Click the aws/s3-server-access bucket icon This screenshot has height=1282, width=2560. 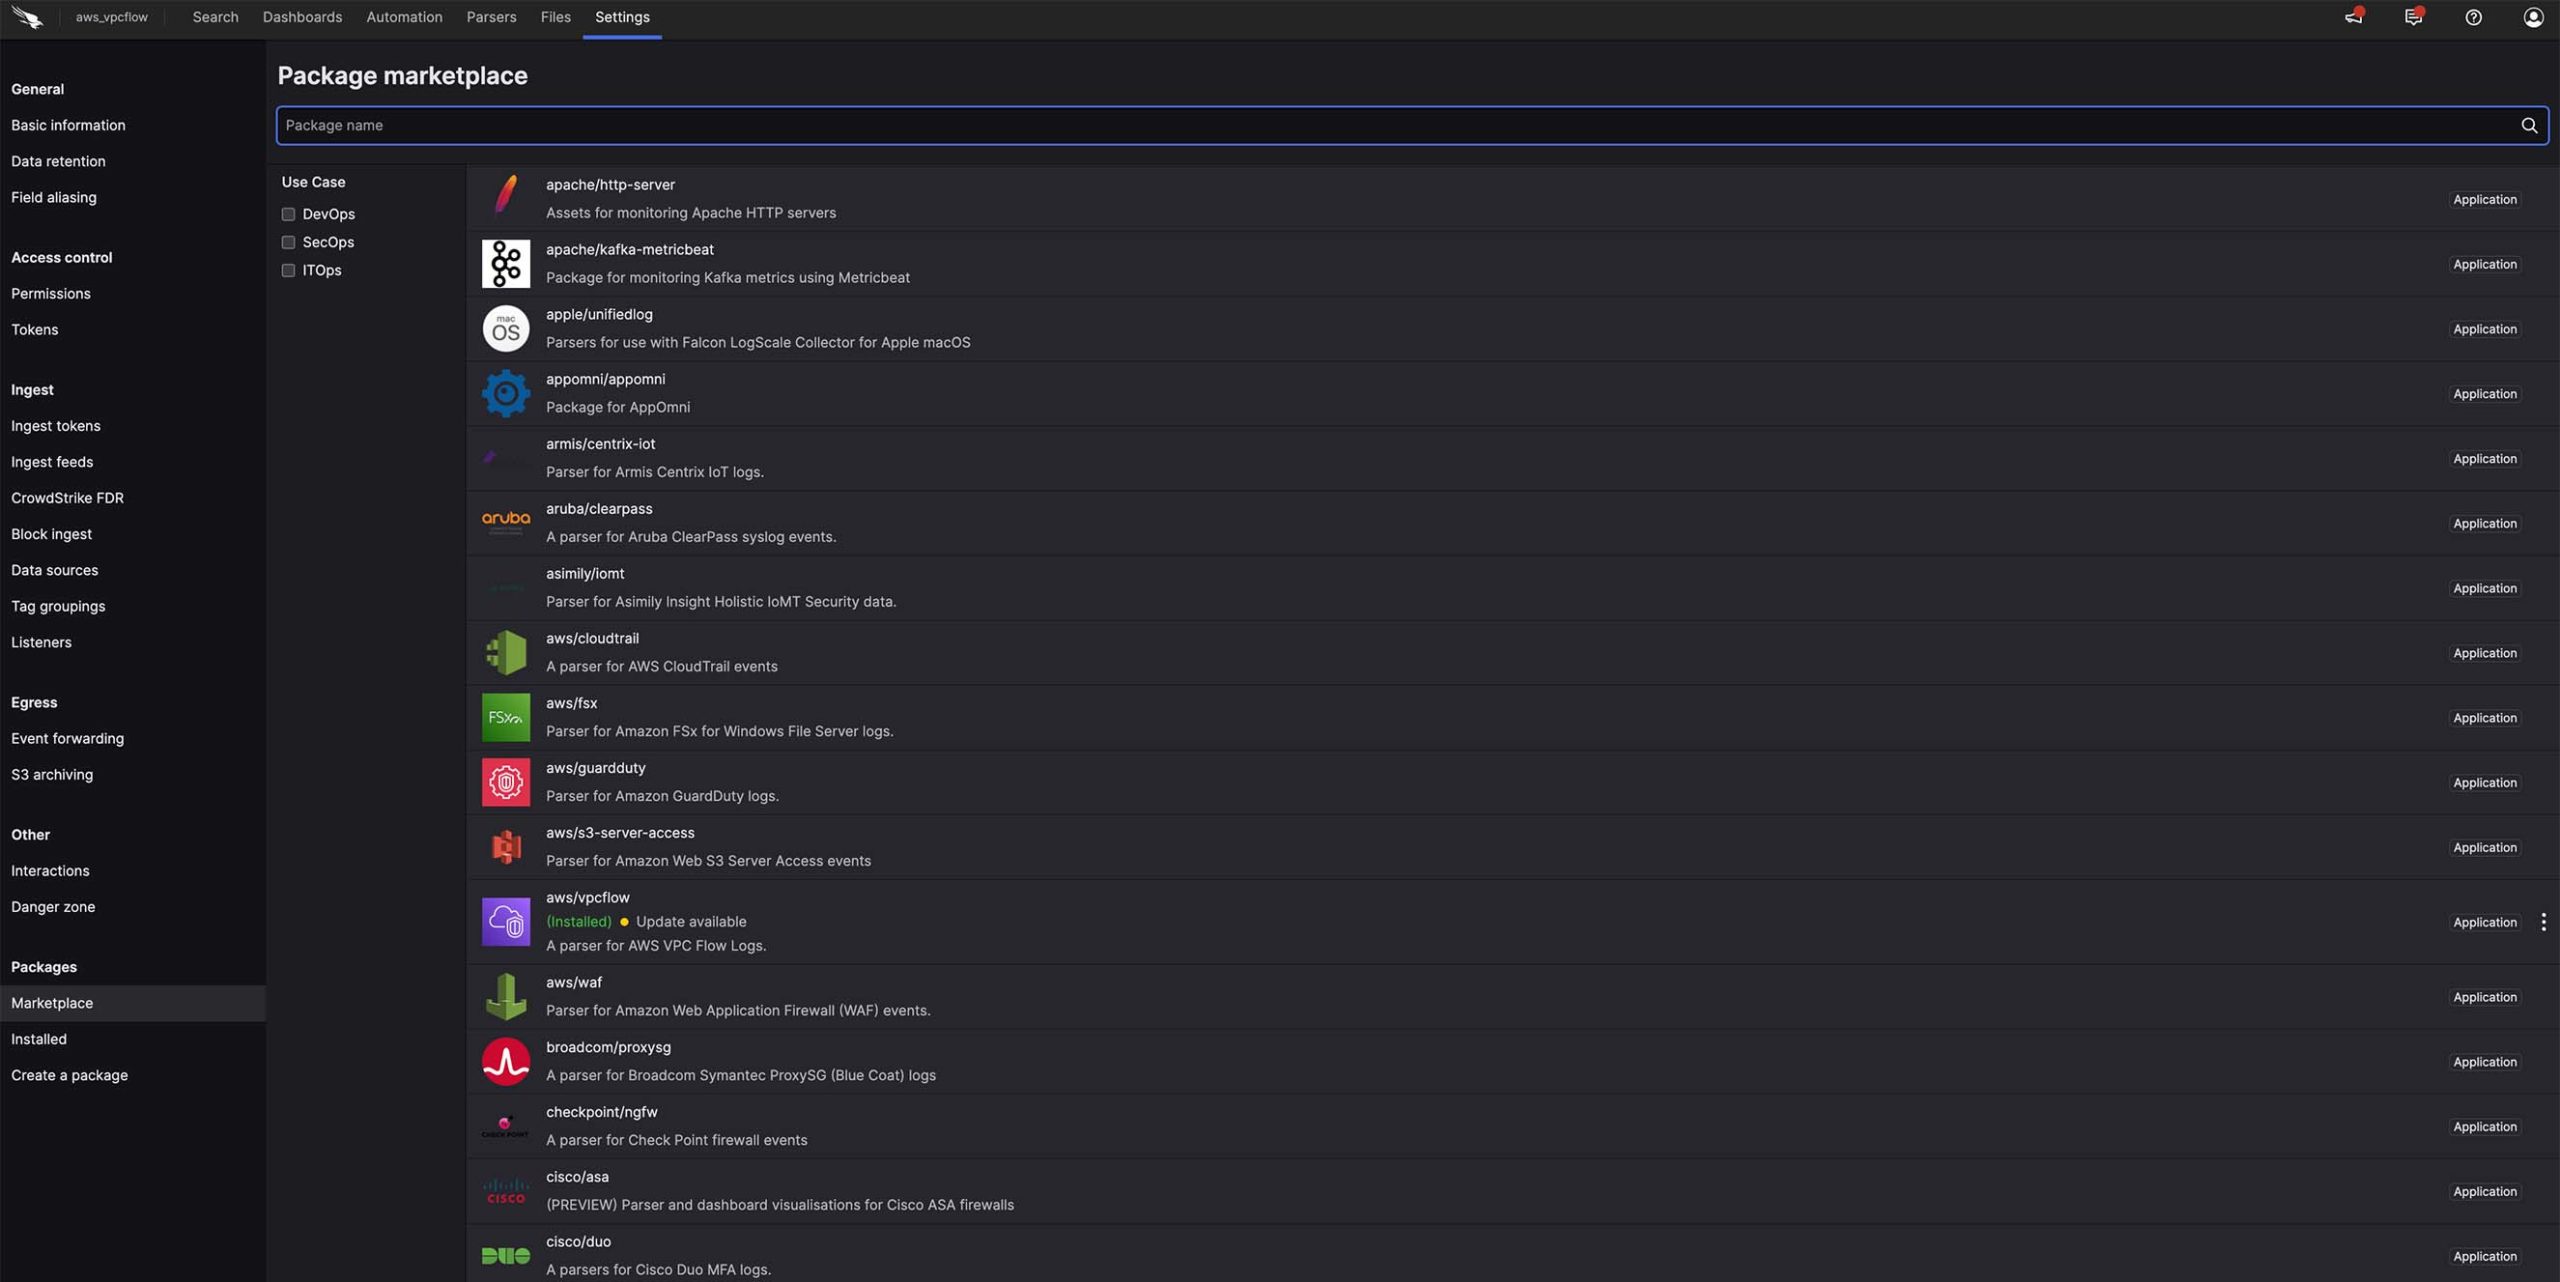(x=506, y=847)
